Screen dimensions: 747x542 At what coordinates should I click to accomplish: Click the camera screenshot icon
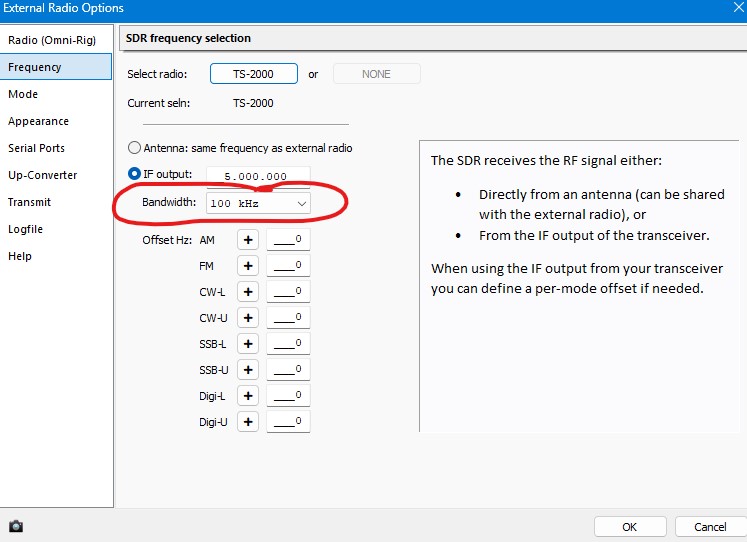[16, 526]
